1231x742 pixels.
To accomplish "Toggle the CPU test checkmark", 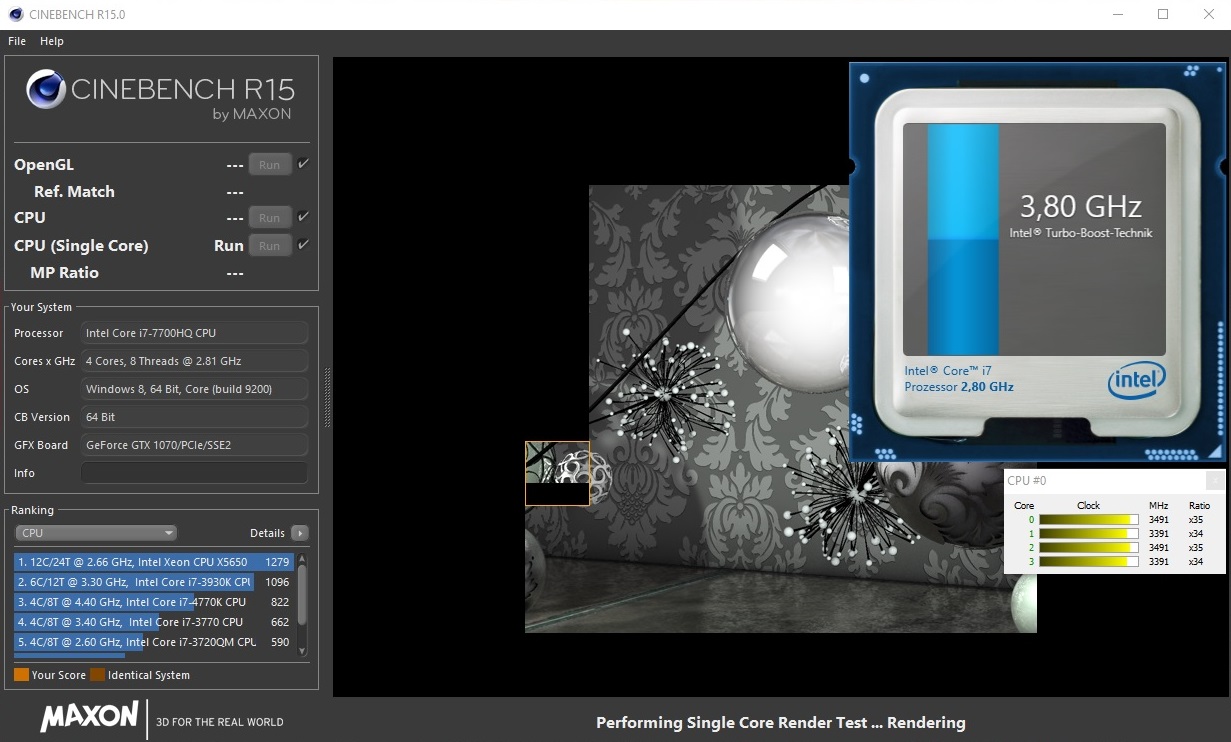I will click(x=304, y=217).
